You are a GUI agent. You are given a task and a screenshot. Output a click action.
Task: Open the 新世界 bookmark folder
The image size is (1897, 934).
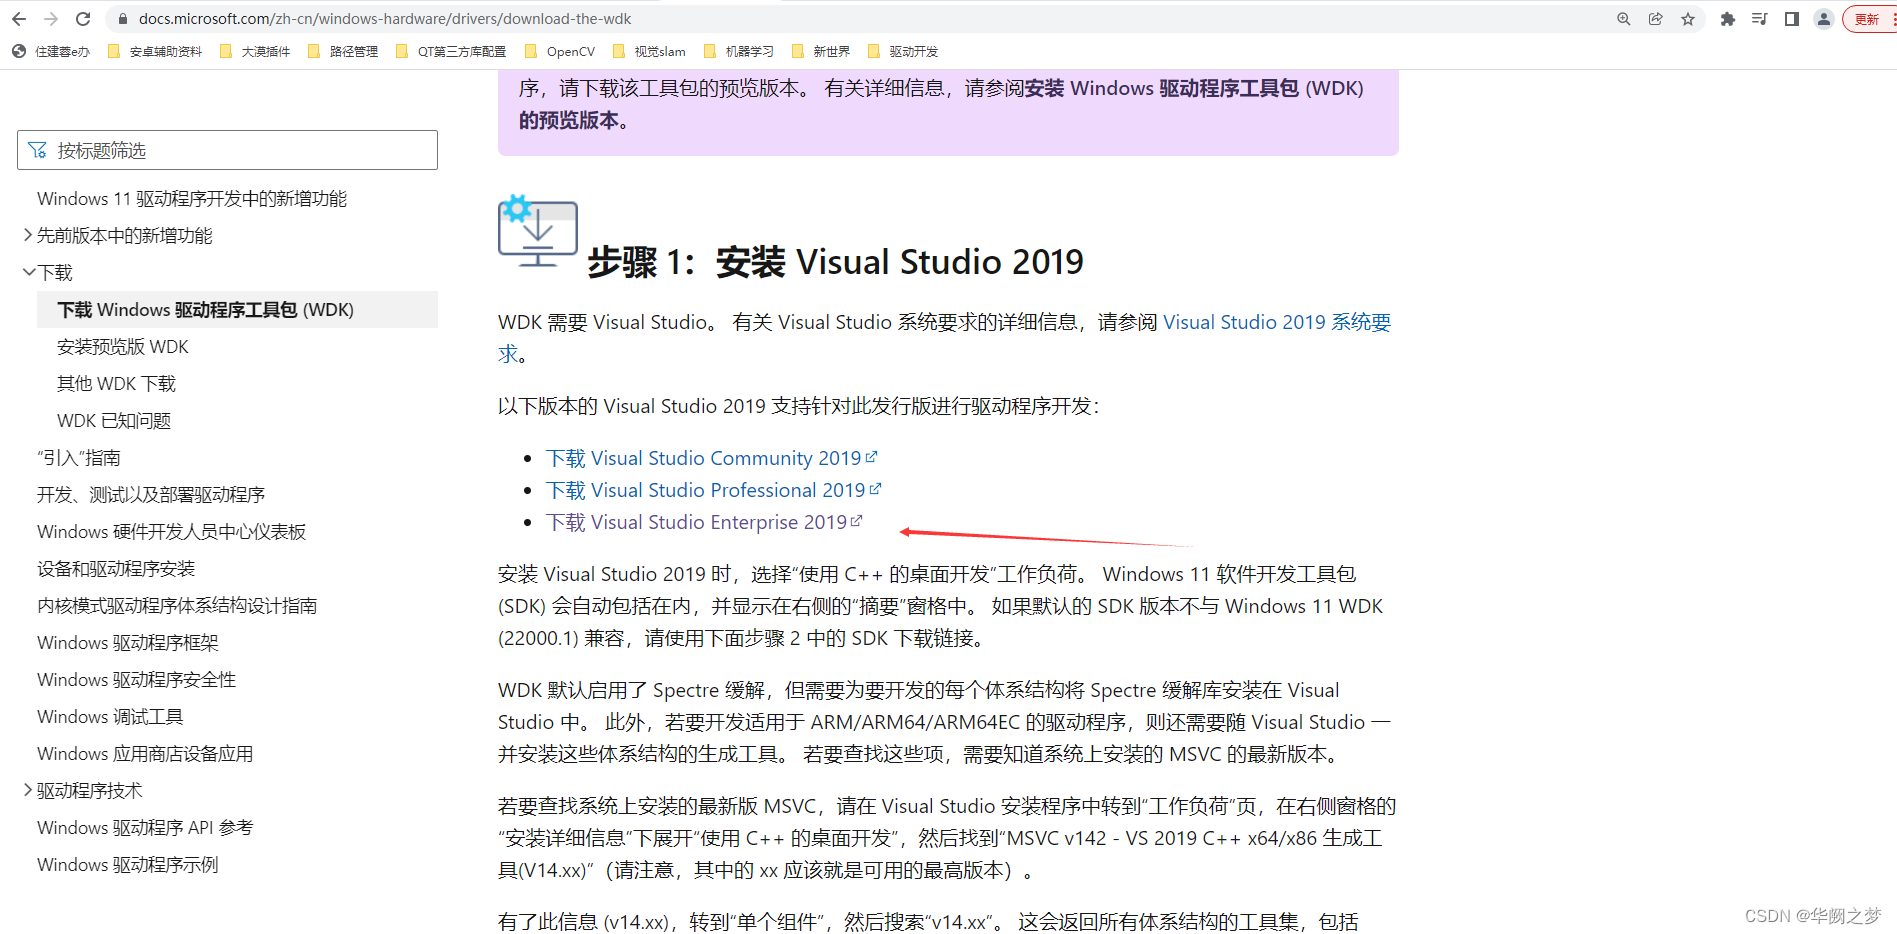point(821,51)
